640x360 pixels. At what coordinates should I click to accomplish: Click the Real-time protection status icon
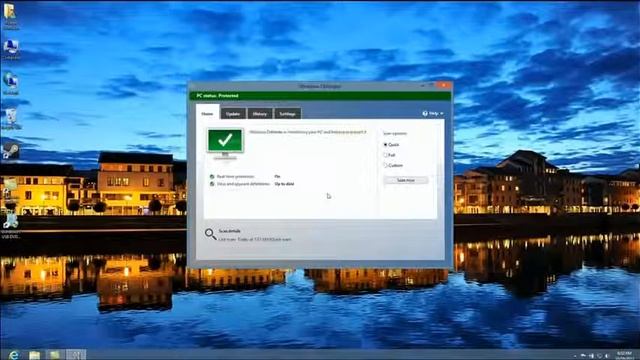(212, 176)
